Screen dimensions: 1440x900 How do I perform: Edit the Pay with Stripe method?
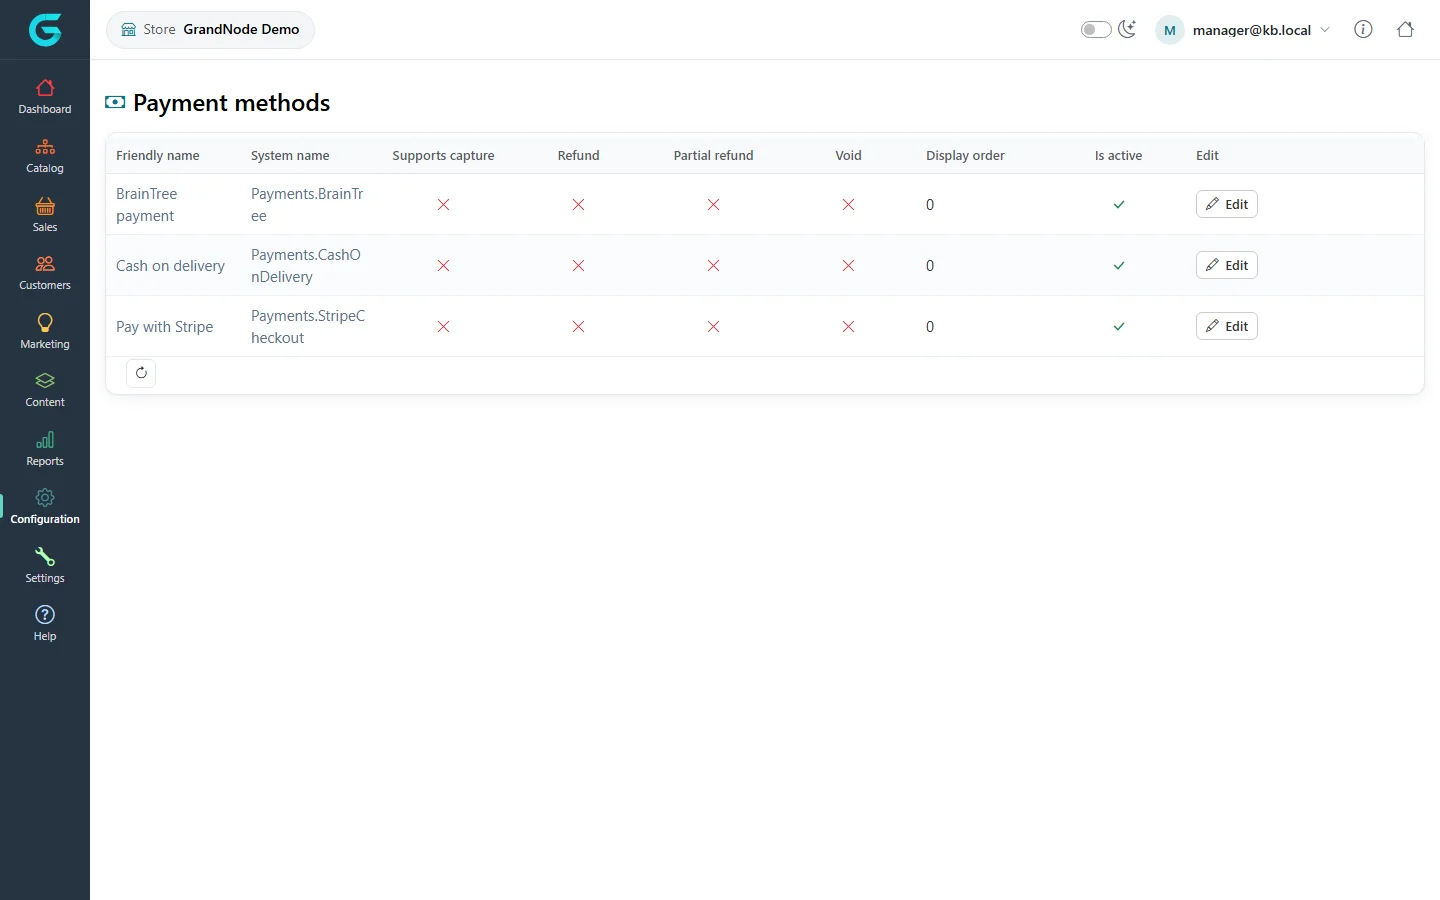coord(1227,326)
